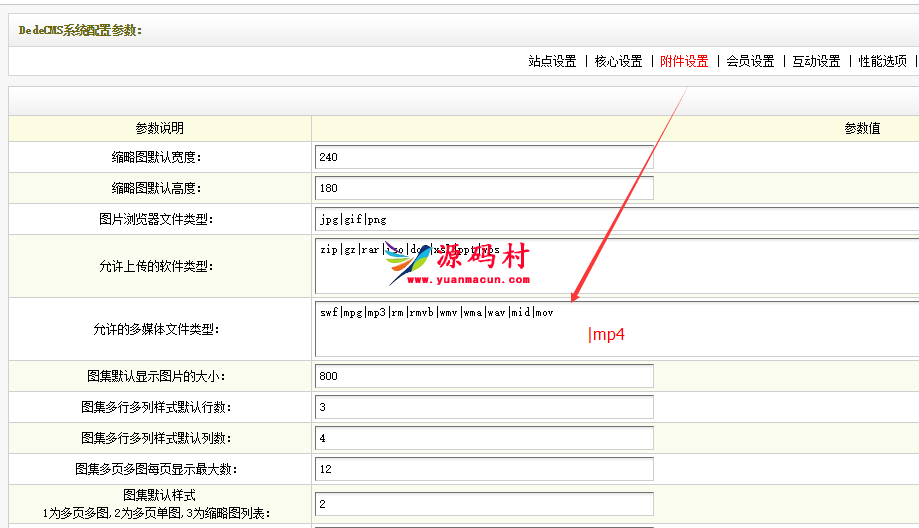Select the 图集多页多图每页显示最大数 field

point(483,469)
